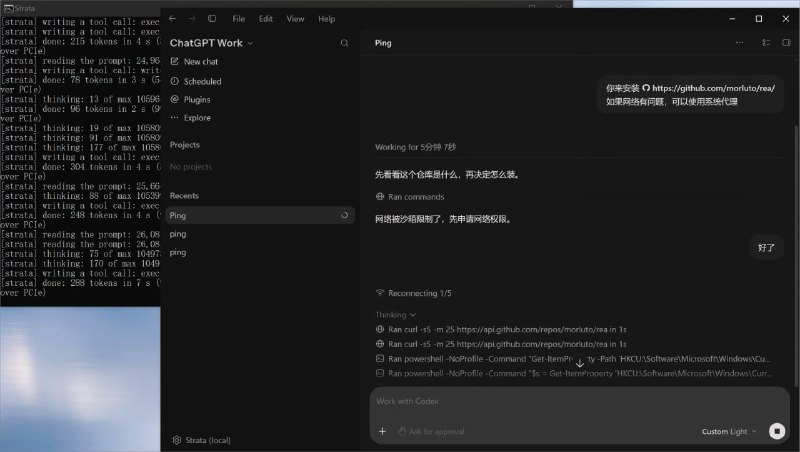This screenshot has width=800, height=452.
Task: Open the File menu
Action: coord(238,19)
